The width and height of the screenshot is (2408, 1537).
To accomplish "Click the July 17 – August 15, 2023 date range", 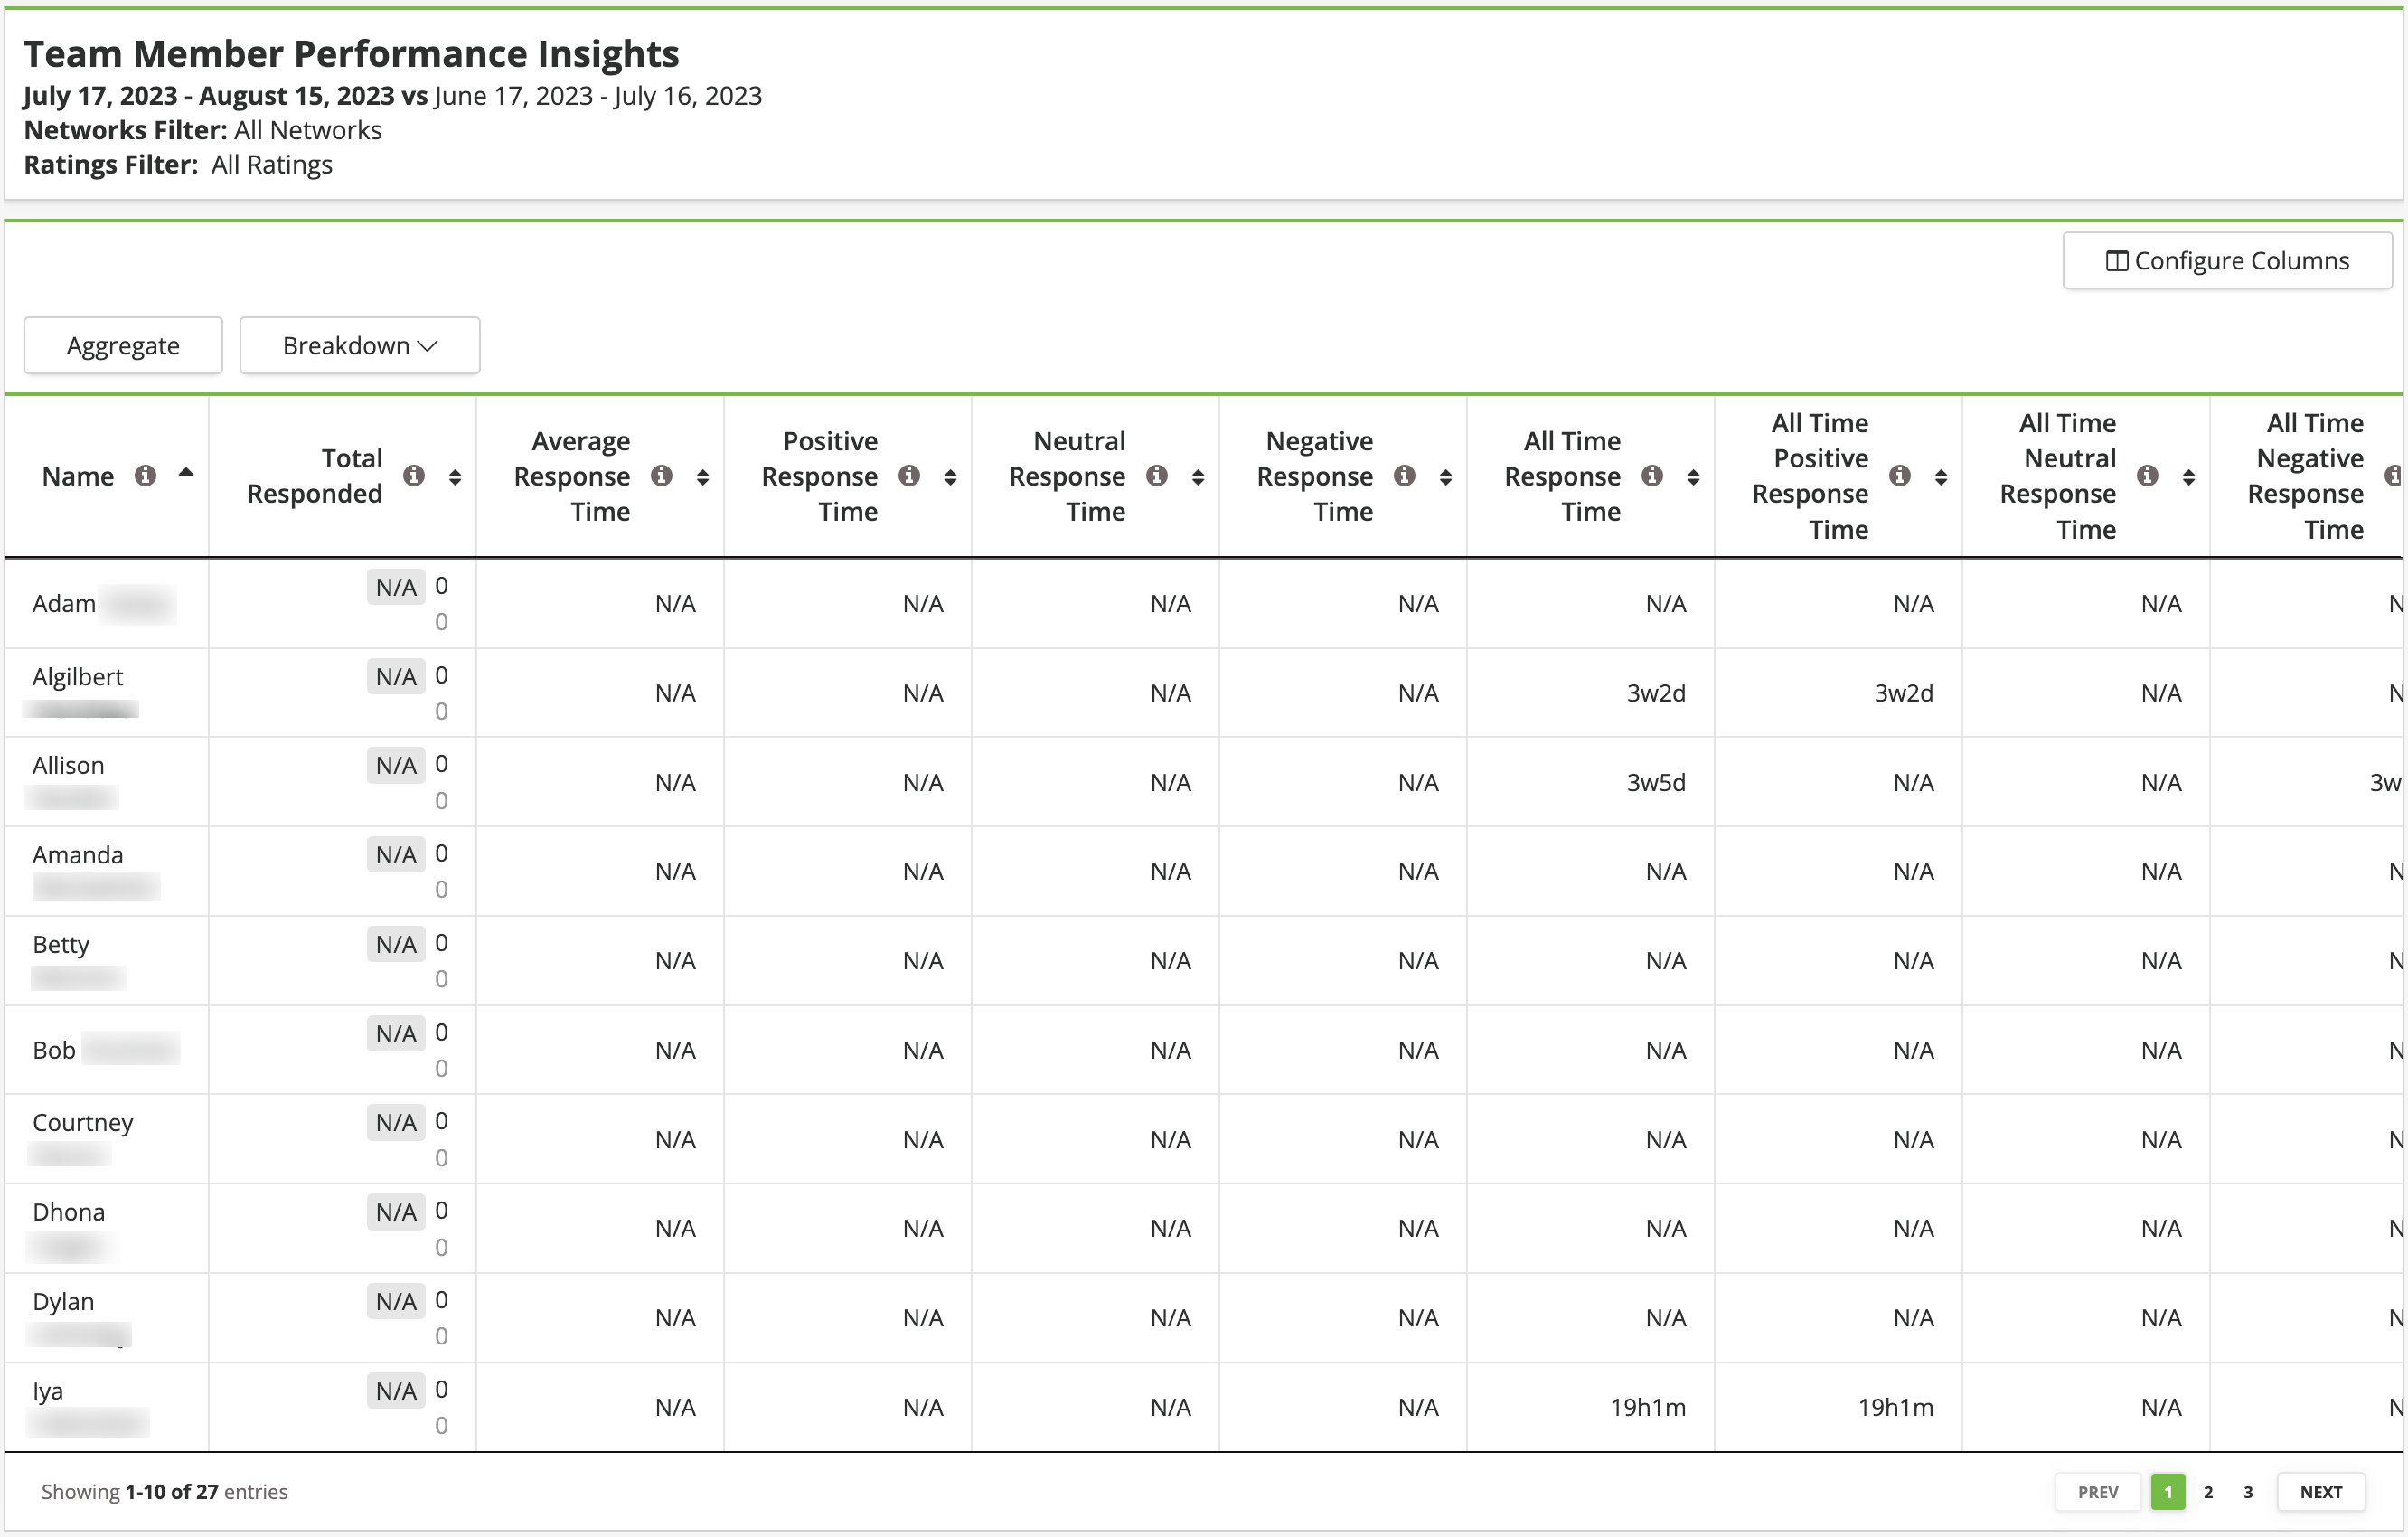I will 209,95.
